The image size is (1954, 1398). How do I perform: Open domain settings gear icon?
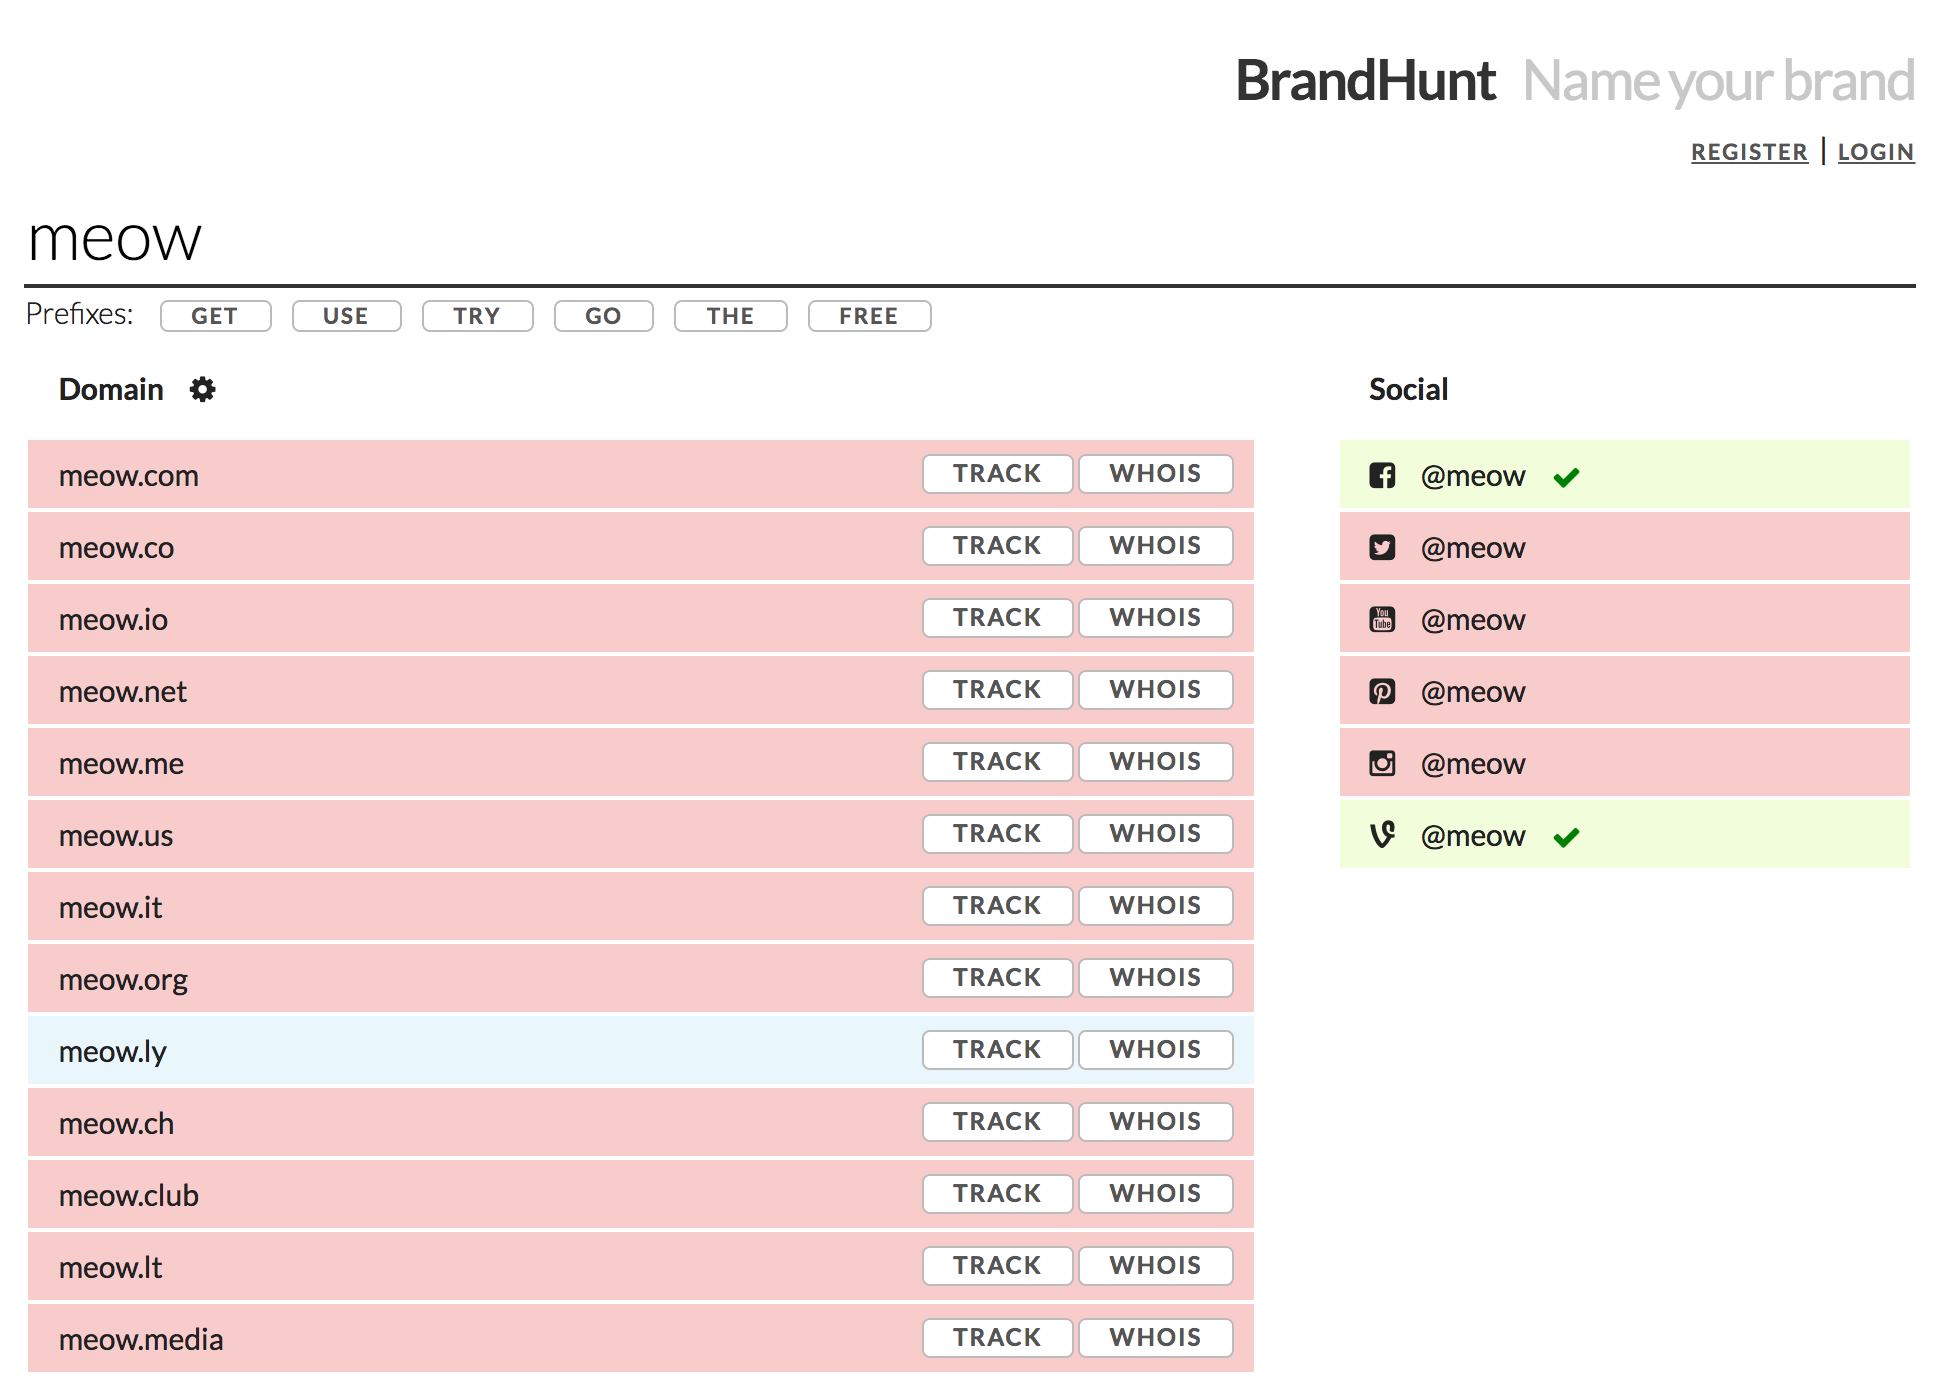(203, 389)
